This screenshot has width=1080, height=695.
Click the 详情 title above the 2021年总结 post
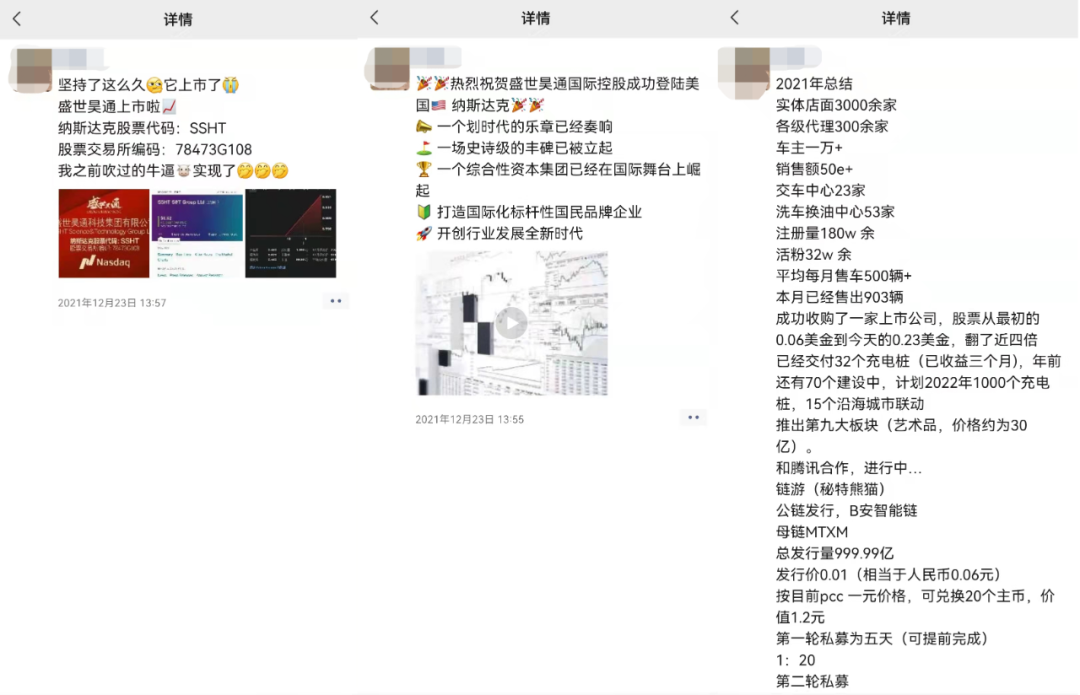point(896,19)
